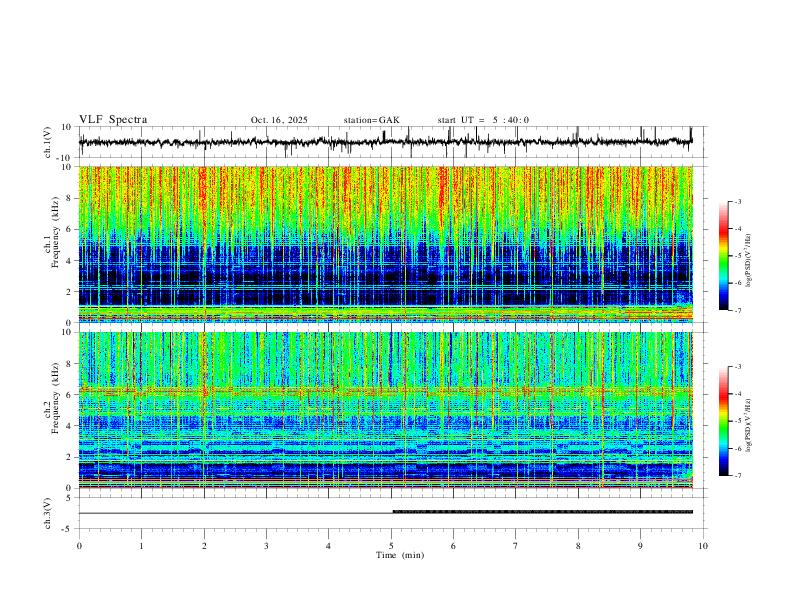Click the "-7" tick on ch.1 colorbar

click(x=738, y=311)
